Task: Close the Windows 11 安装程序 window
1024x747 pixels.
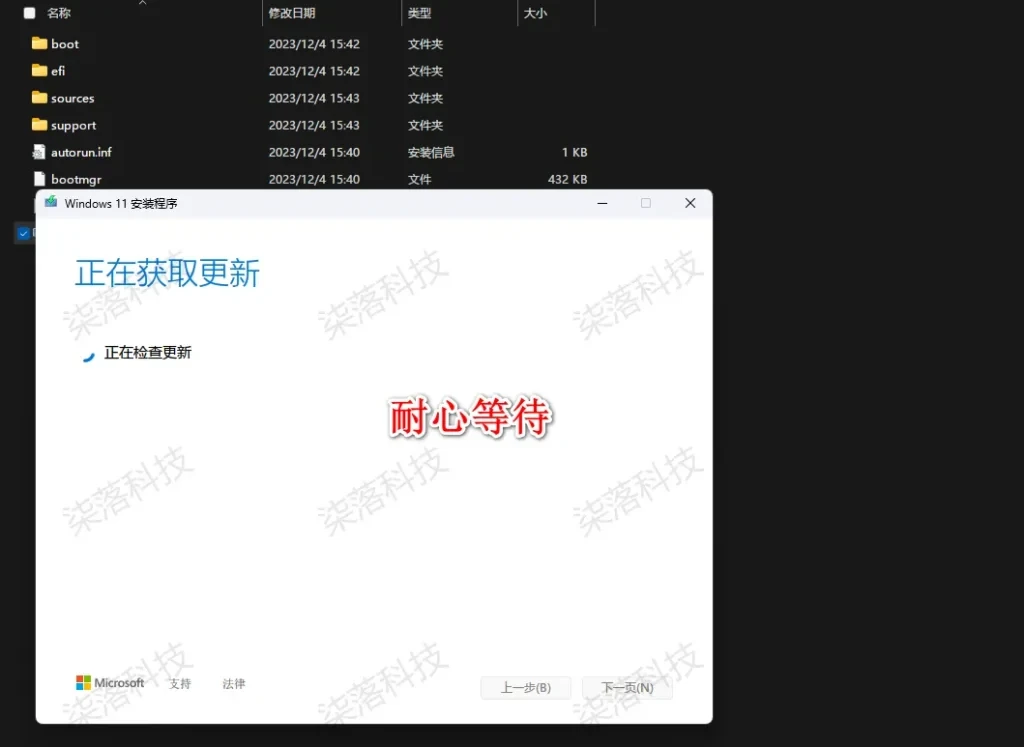Action: (x=690, y=203)
